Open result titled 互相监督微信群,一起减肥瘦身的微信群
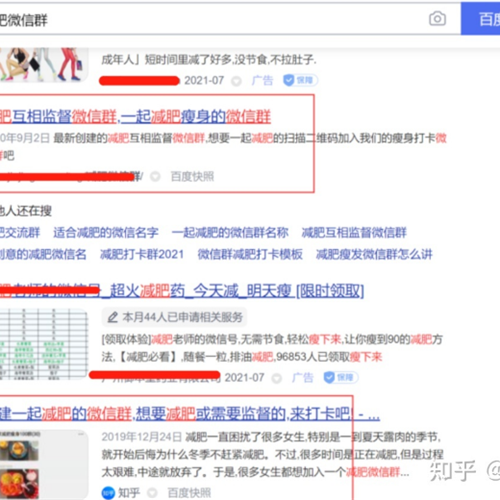Viewport: 500px width, 500px height. (x=135, y=117)
